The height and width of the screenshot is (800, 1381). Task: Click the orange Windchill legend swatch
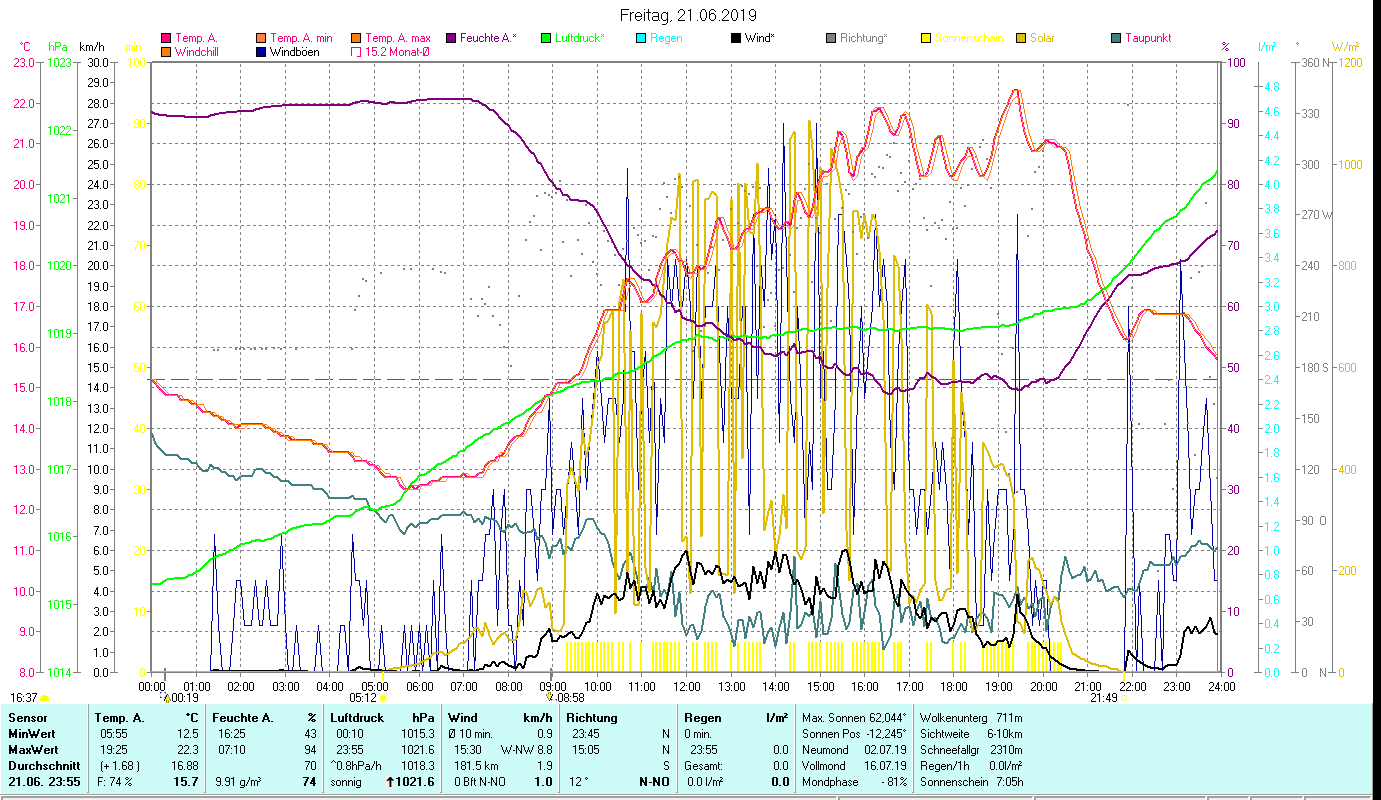coord(166,51)
